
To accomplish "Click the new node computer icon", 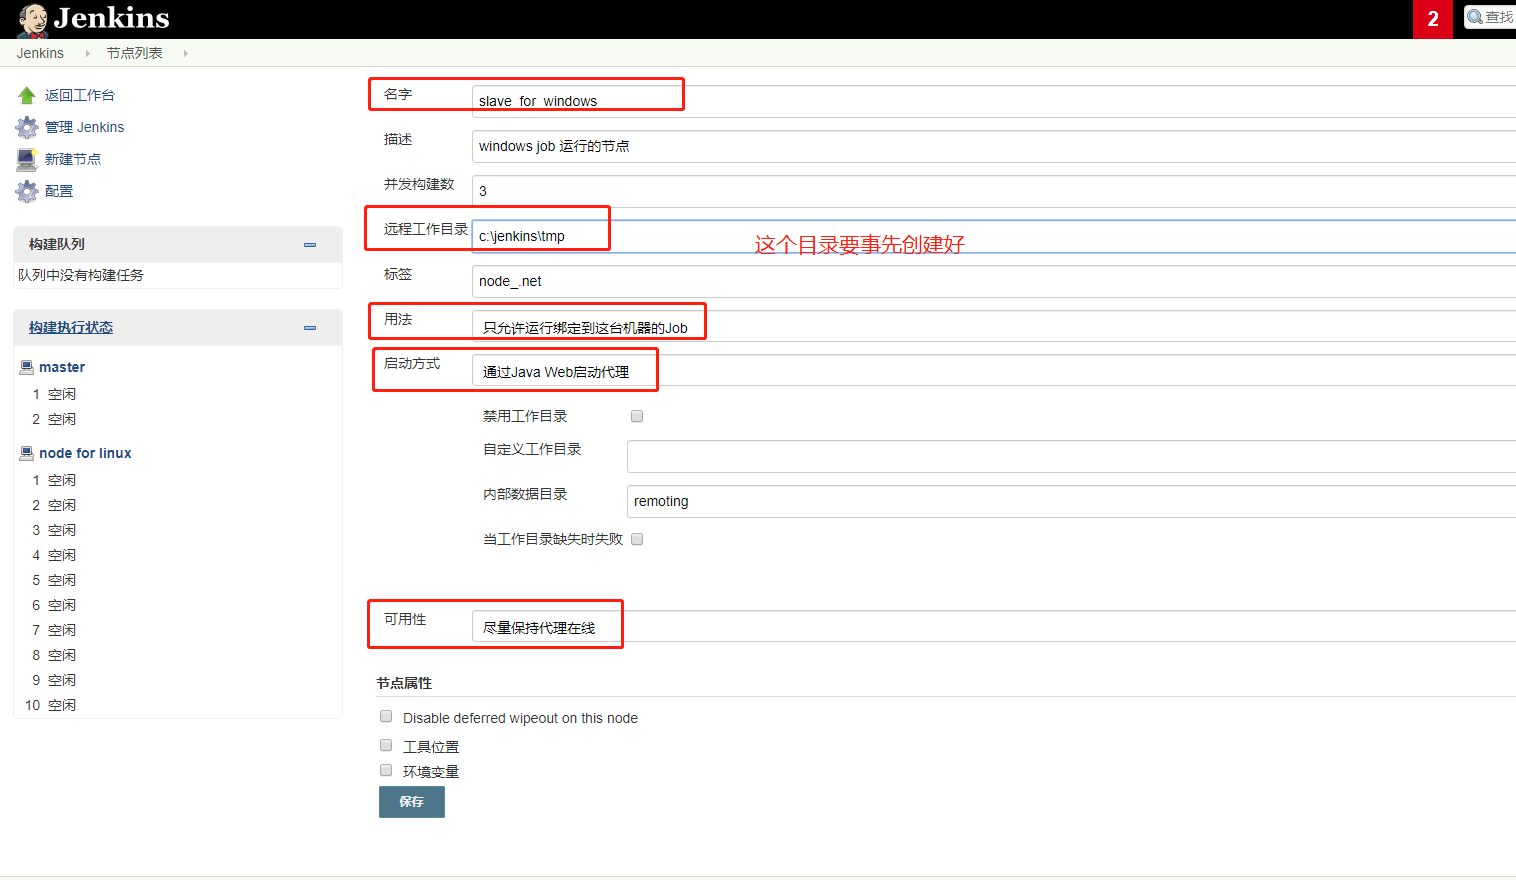I will point(27,159).
